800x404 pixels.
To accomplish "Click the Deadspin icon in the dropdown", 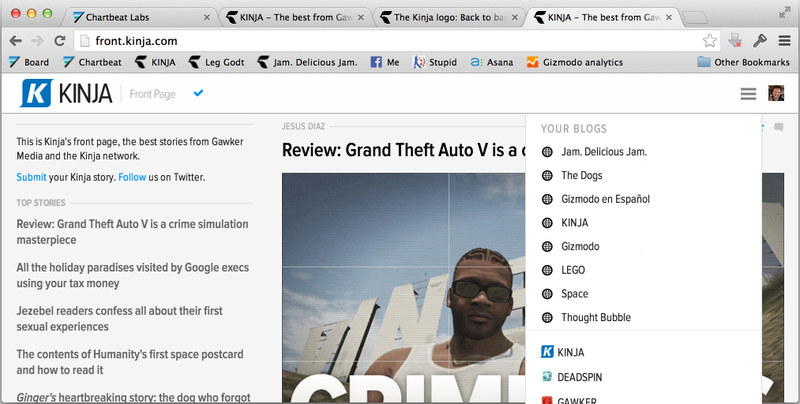I will 547,377.
